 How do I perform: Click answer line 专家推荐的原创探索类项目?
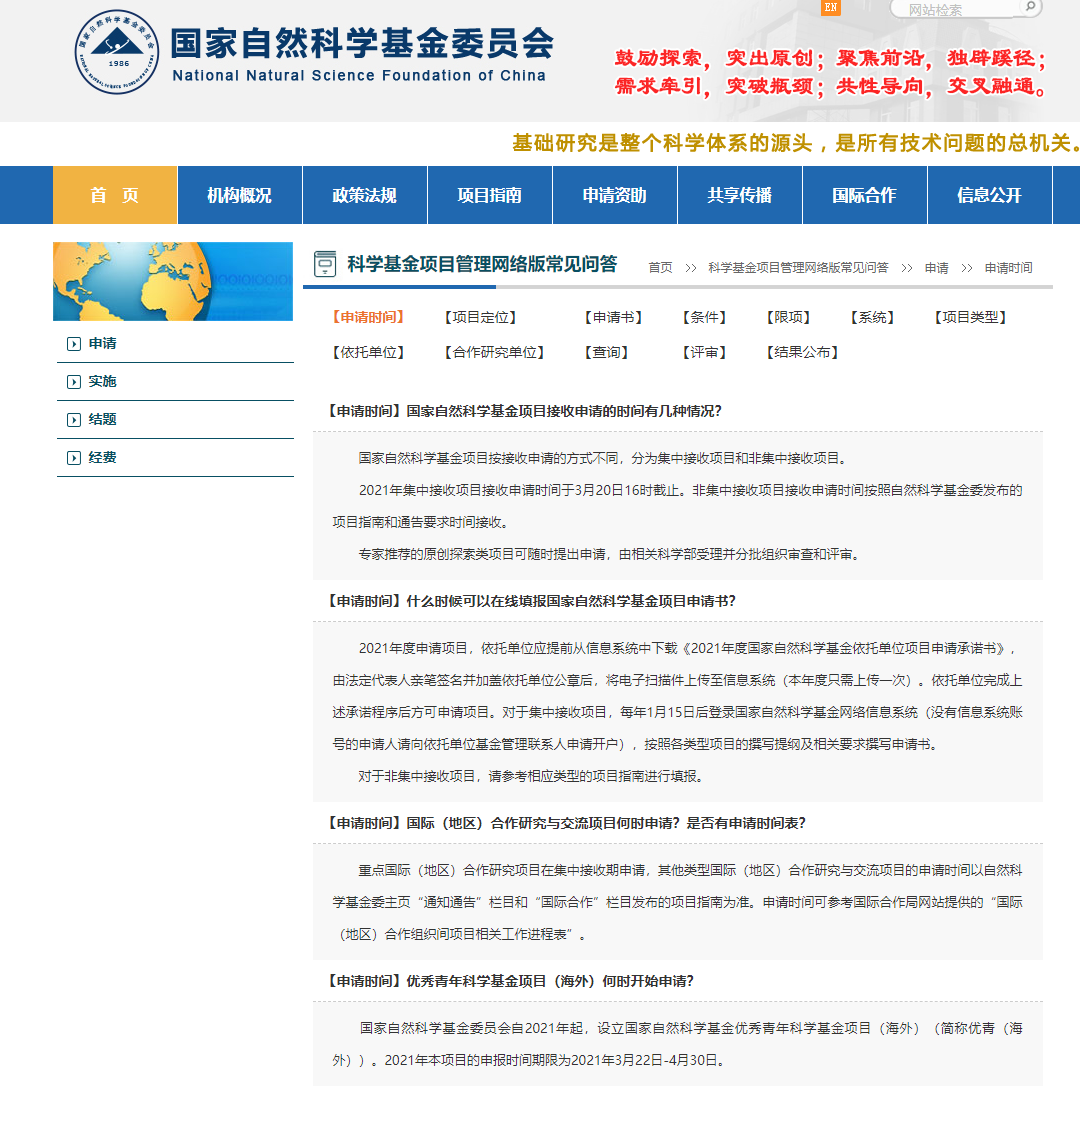coord(609,554)
